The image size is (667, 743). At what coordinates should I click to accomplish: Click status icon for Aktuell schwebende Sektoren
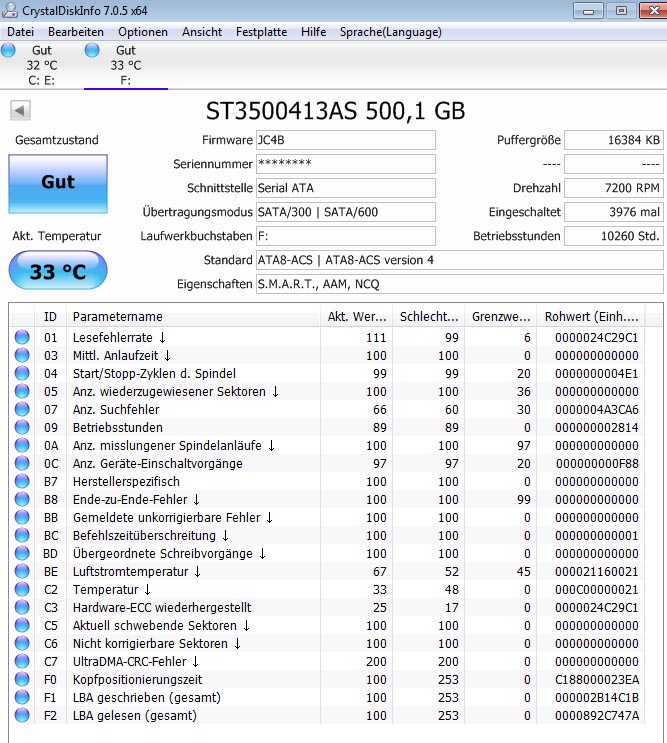click(x=22, y=625)
